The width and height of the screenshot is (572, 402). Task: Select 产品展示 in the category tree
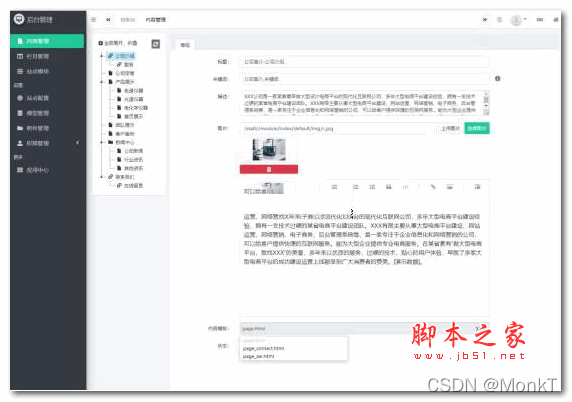click(x=125, y=82)
